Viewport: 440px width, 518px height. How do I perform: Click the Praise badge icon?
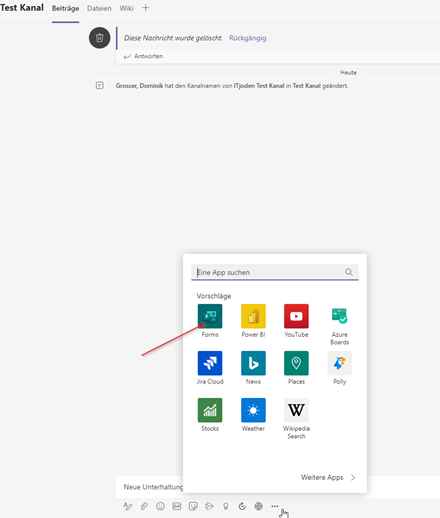coord(226,506)
